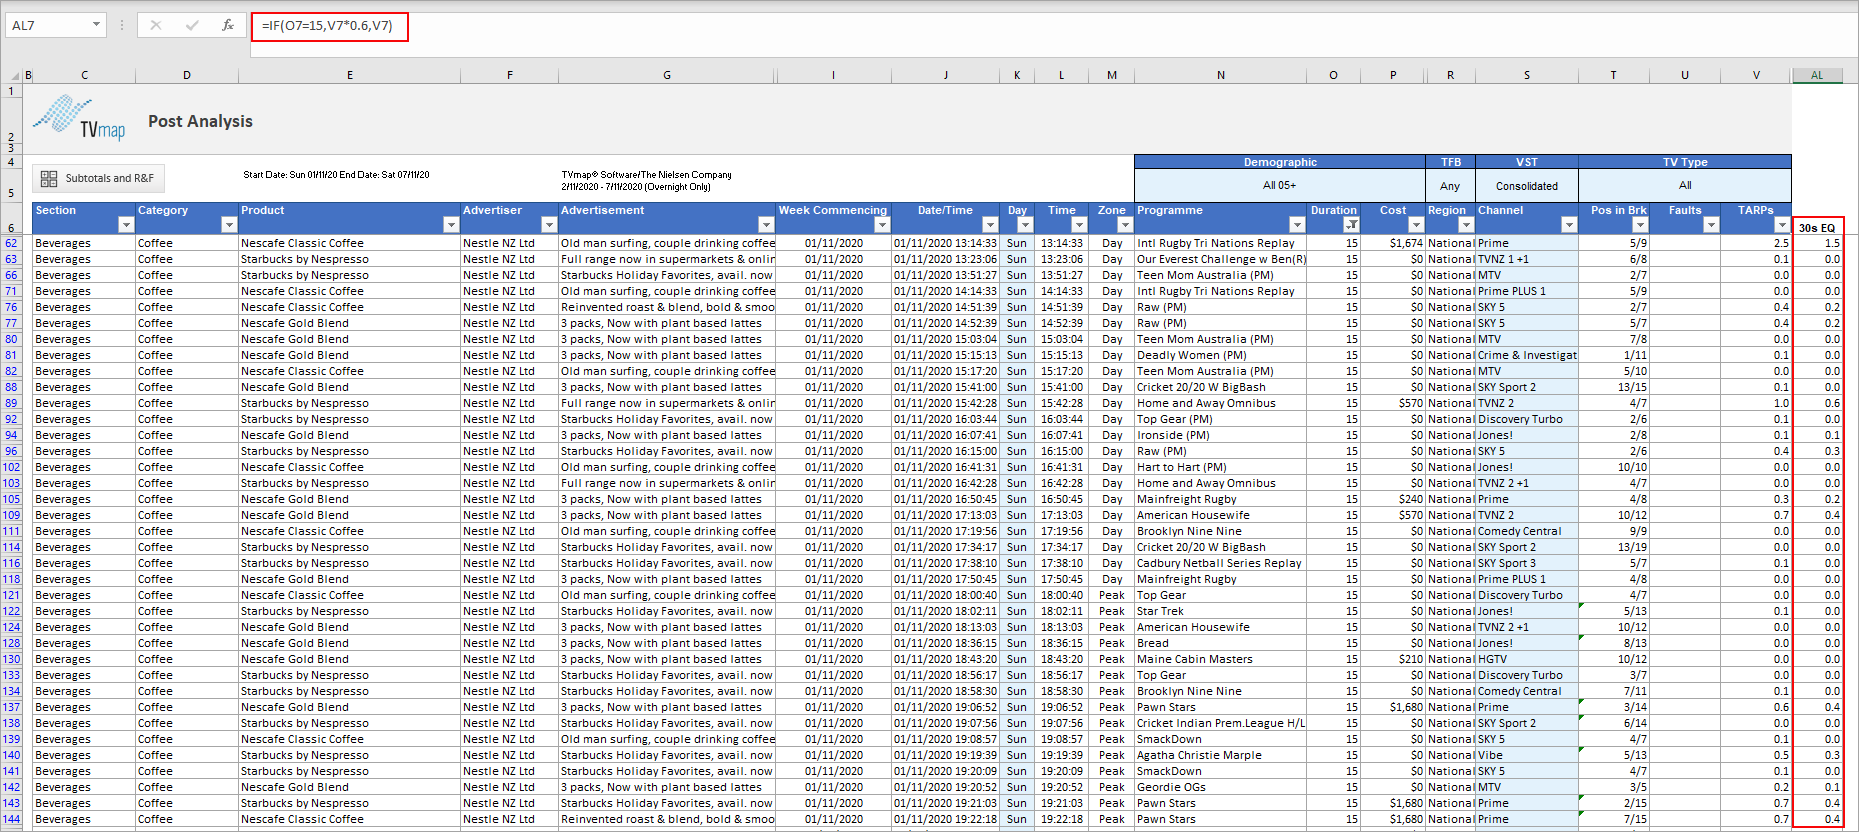Click 'Agatha Christie Marple' programme cell
Image resolution: width=1859 pixels, height=832 pixels.
[1221, 755]
